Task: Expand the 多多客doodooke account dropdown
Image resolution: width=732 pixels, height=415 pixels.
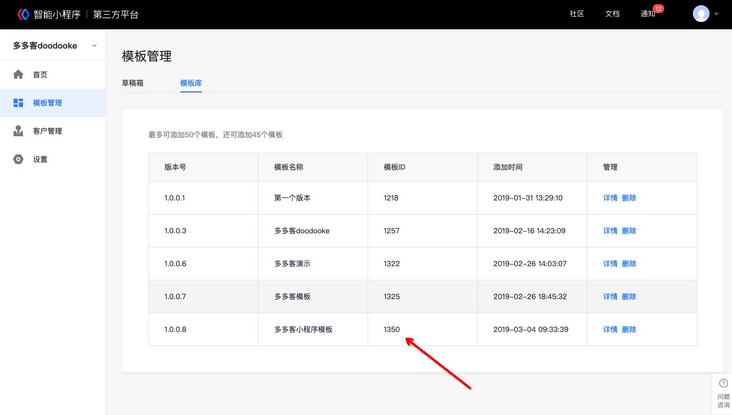Action: point(95,46)
